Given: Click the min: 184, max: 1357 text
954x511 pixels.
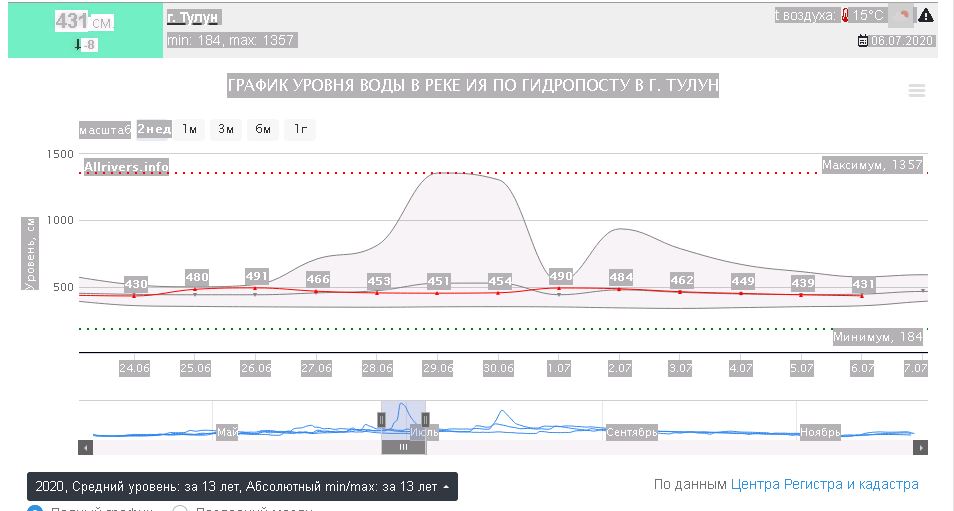Looking at the screenshot, I should coord(232,41).
